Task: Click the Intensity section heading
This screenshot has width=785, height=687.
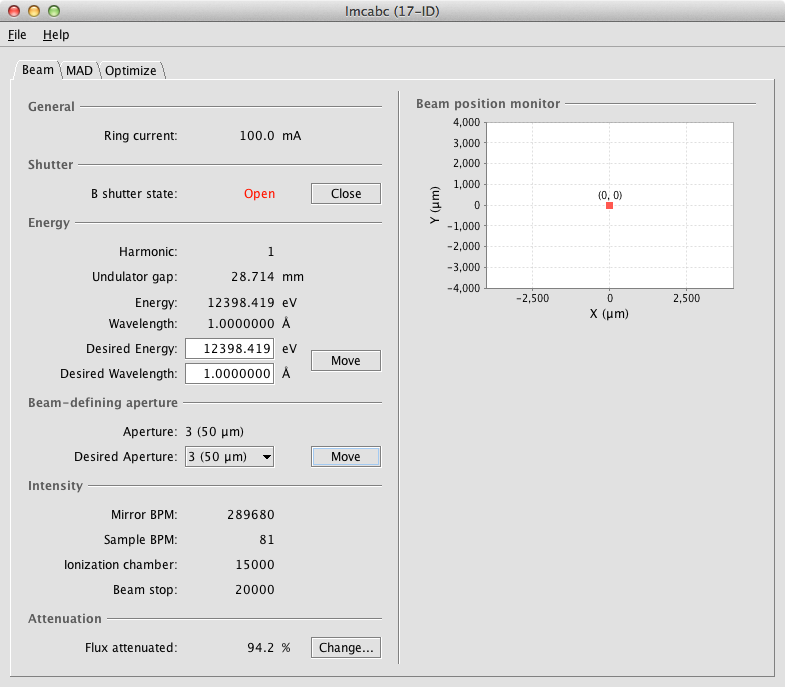Action: click(x=55, y=486)
